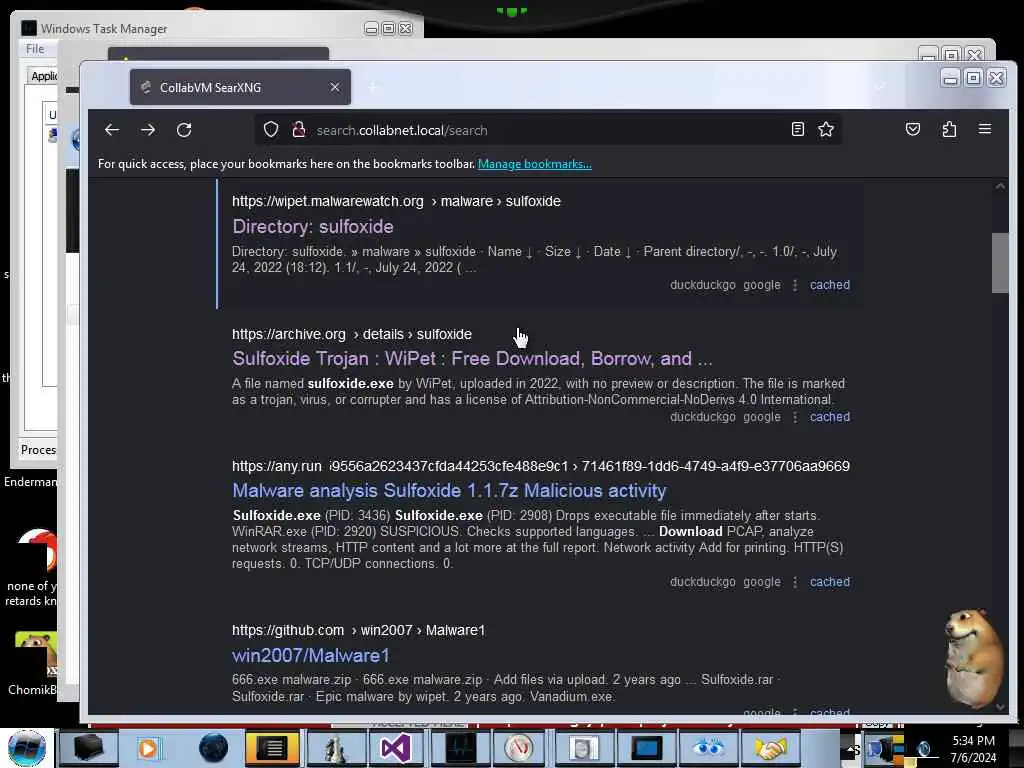Image resolution: width=1024 pixels, height=768 pixels.
Task: Open the highlighted list-window taskbar item
Action: coord(272,748)
